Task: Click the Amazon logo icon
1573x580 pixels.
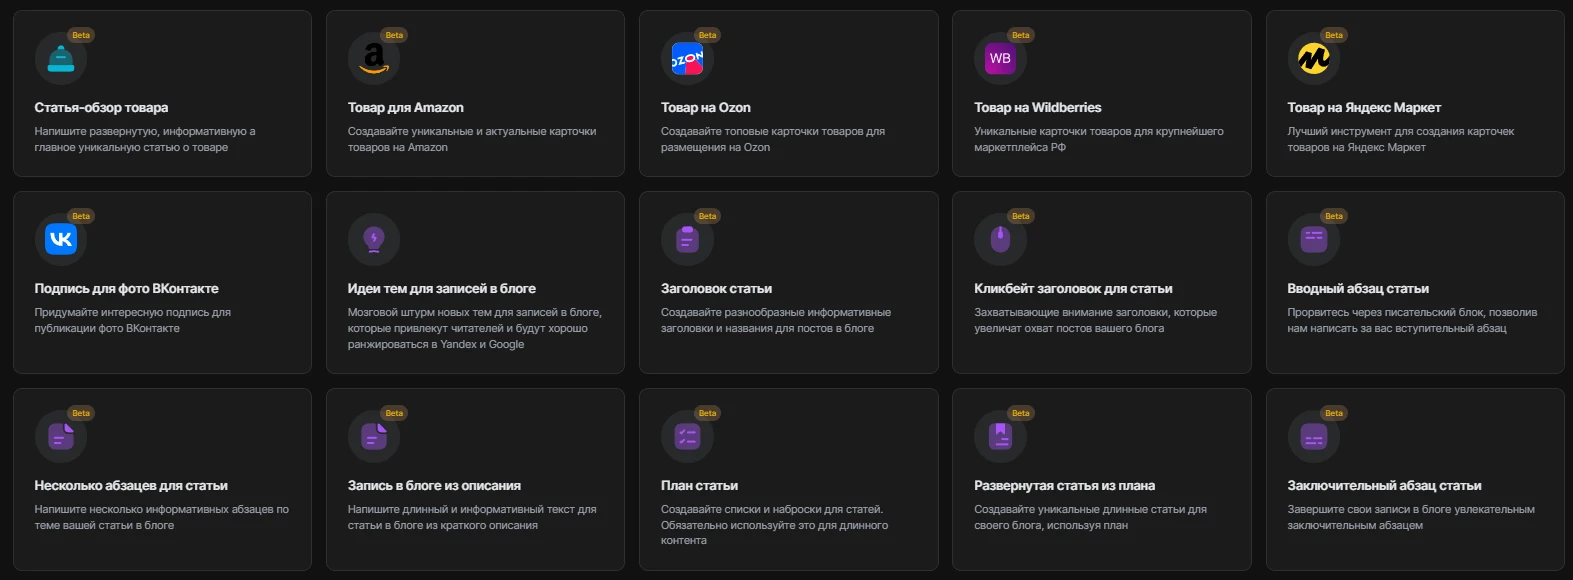Action: coord(374,59)
